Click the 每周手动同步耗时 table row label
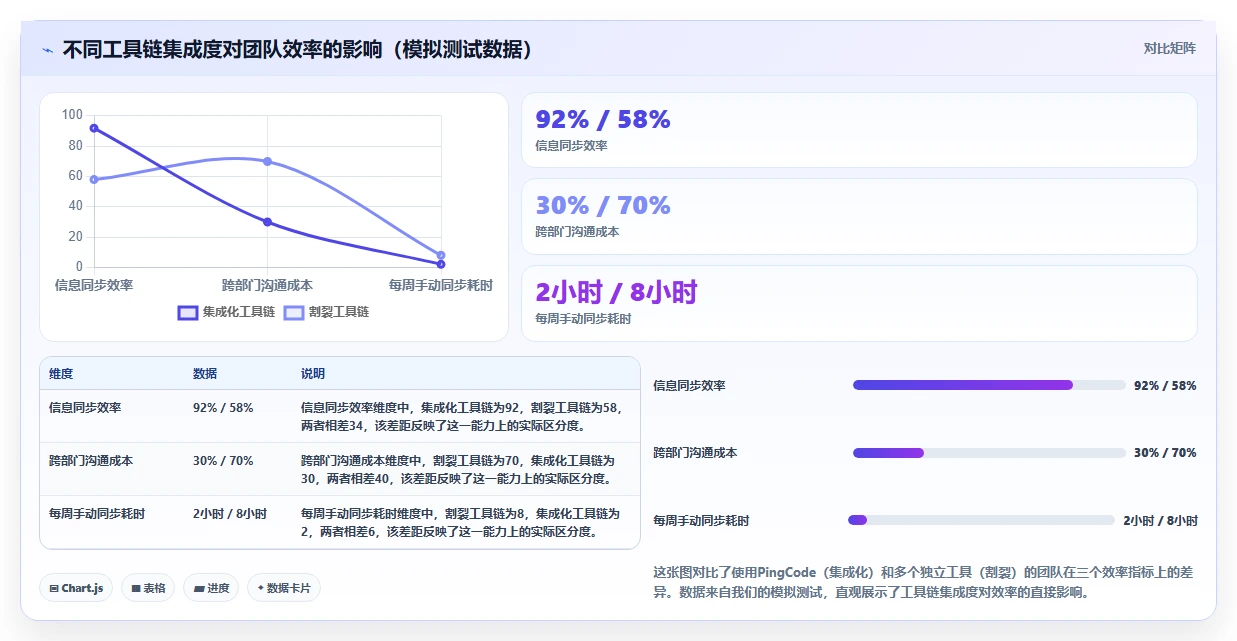1237x641 pixels. [97, 514]
